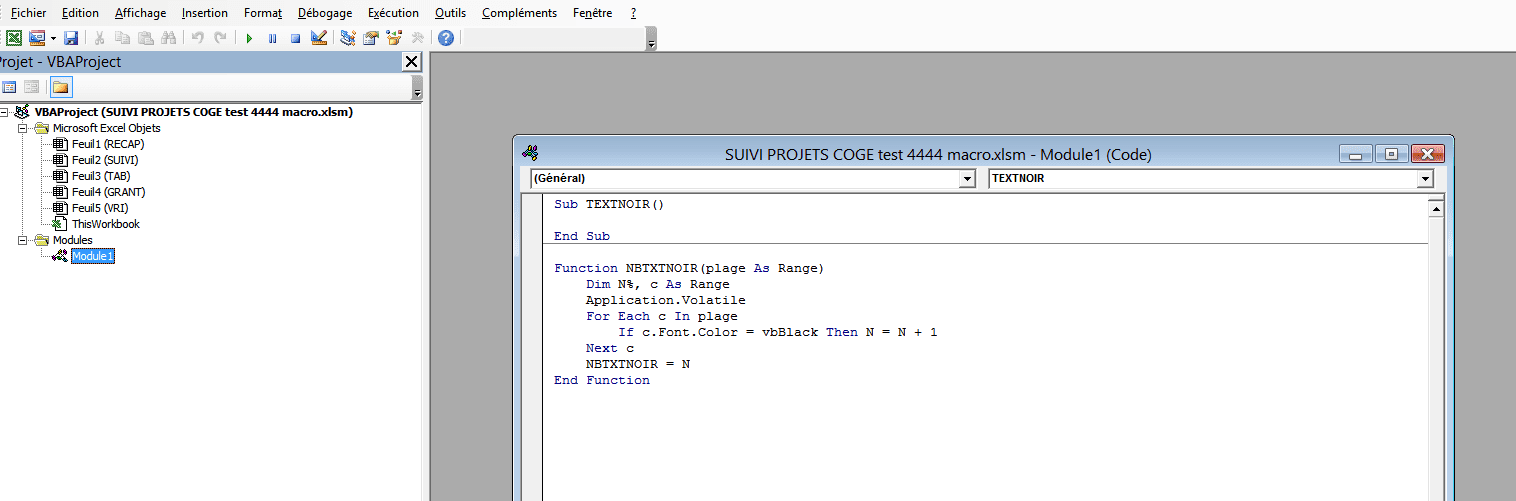
Task: Click View Code icon in project pane
Action: tap(9, 87)
